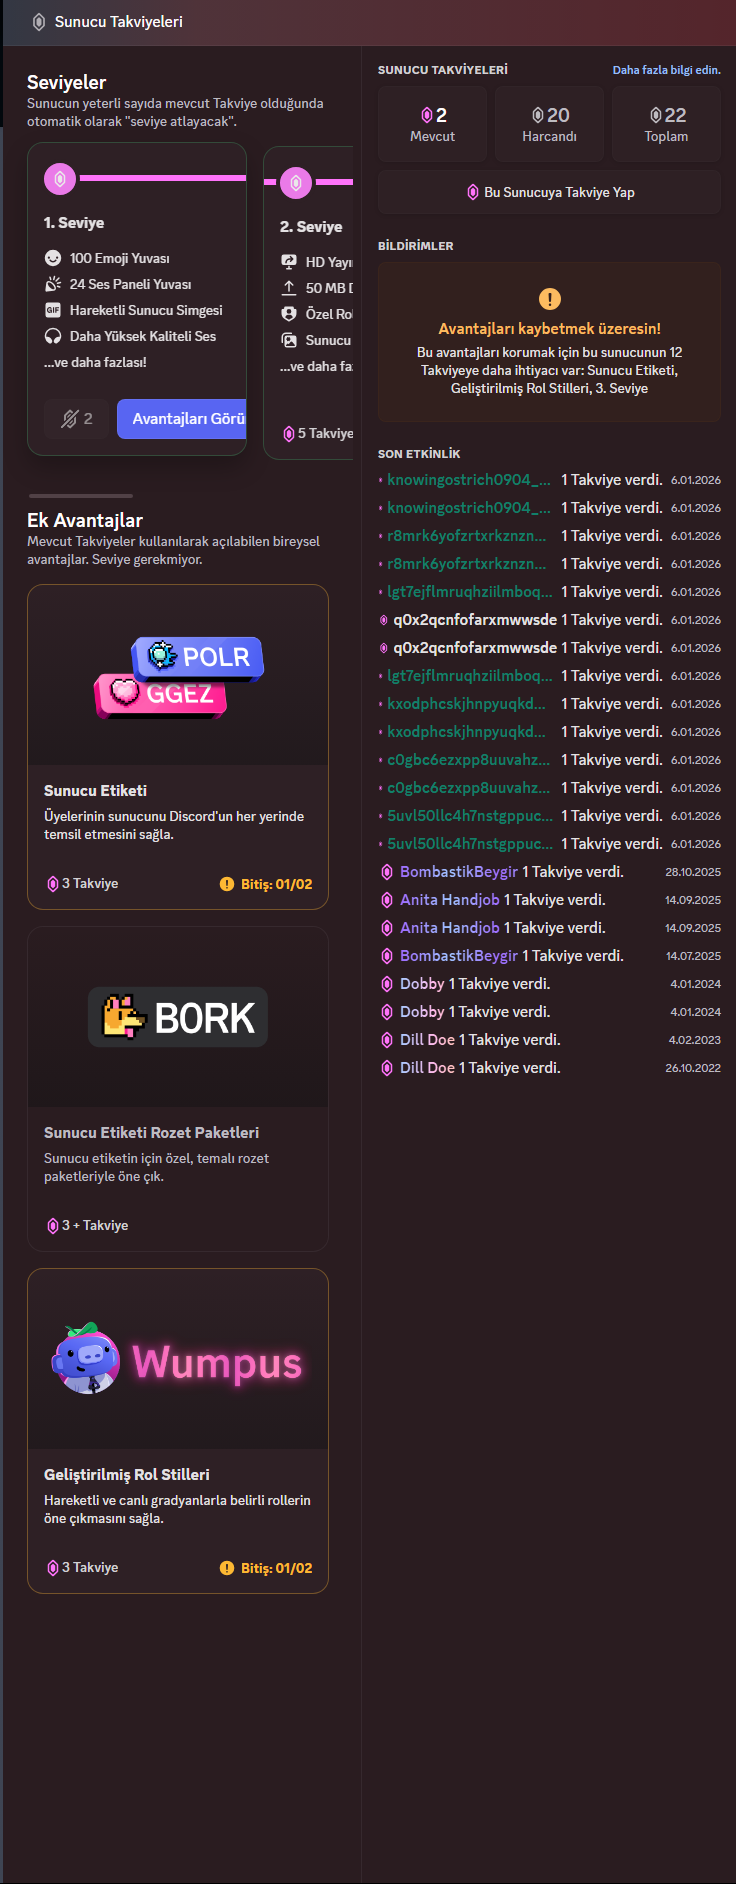The width and height of the screenshot is (736, 1884).
Task: Open the Wumpus role styles preview image
Action: (178, 1360)
